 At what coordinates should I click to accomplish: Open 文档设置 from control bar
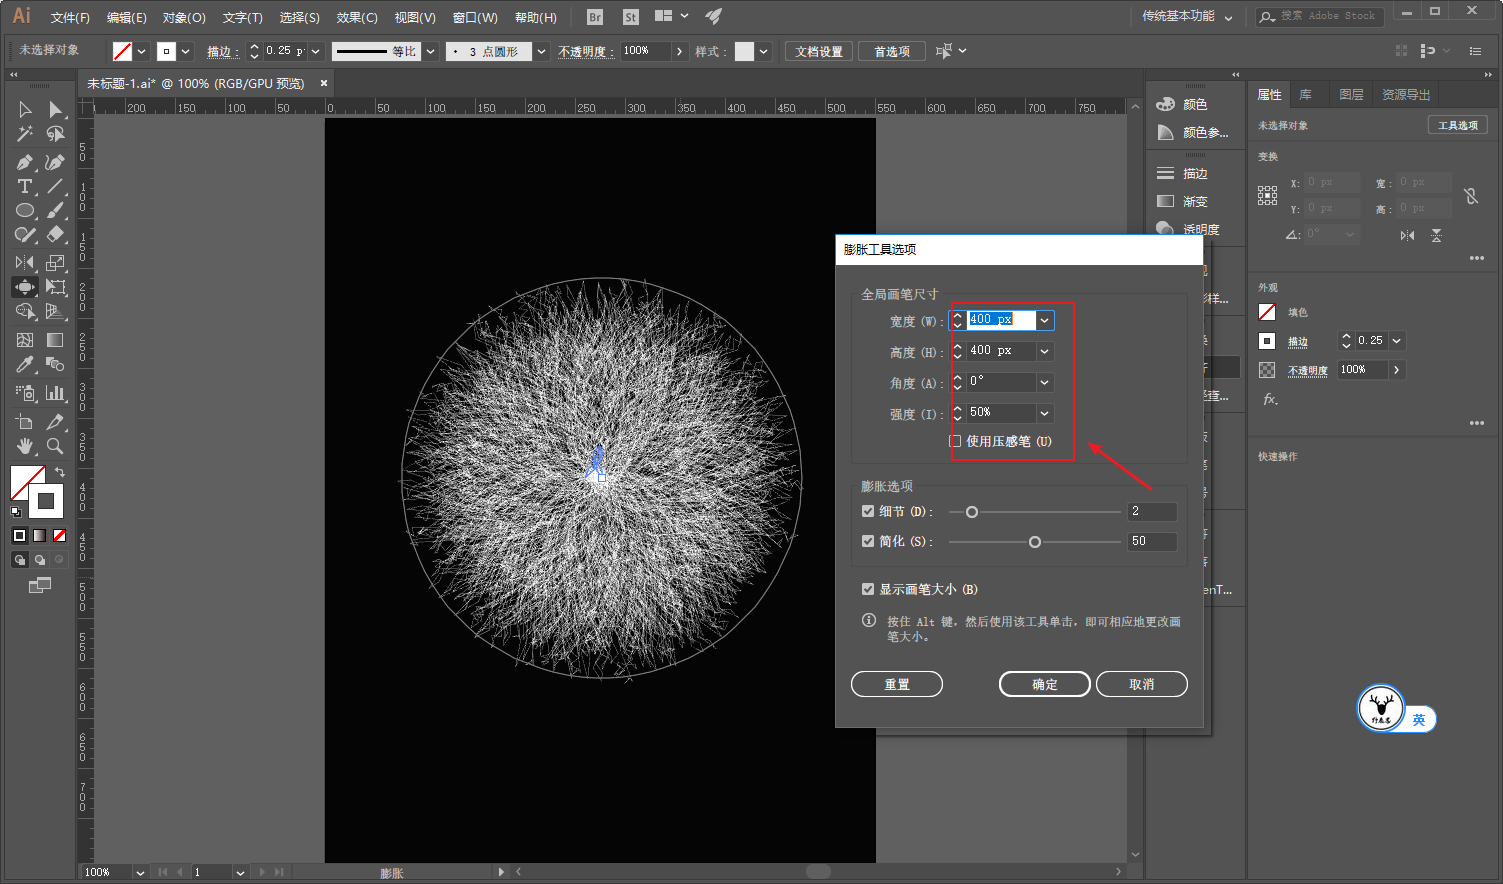point(819,51)
